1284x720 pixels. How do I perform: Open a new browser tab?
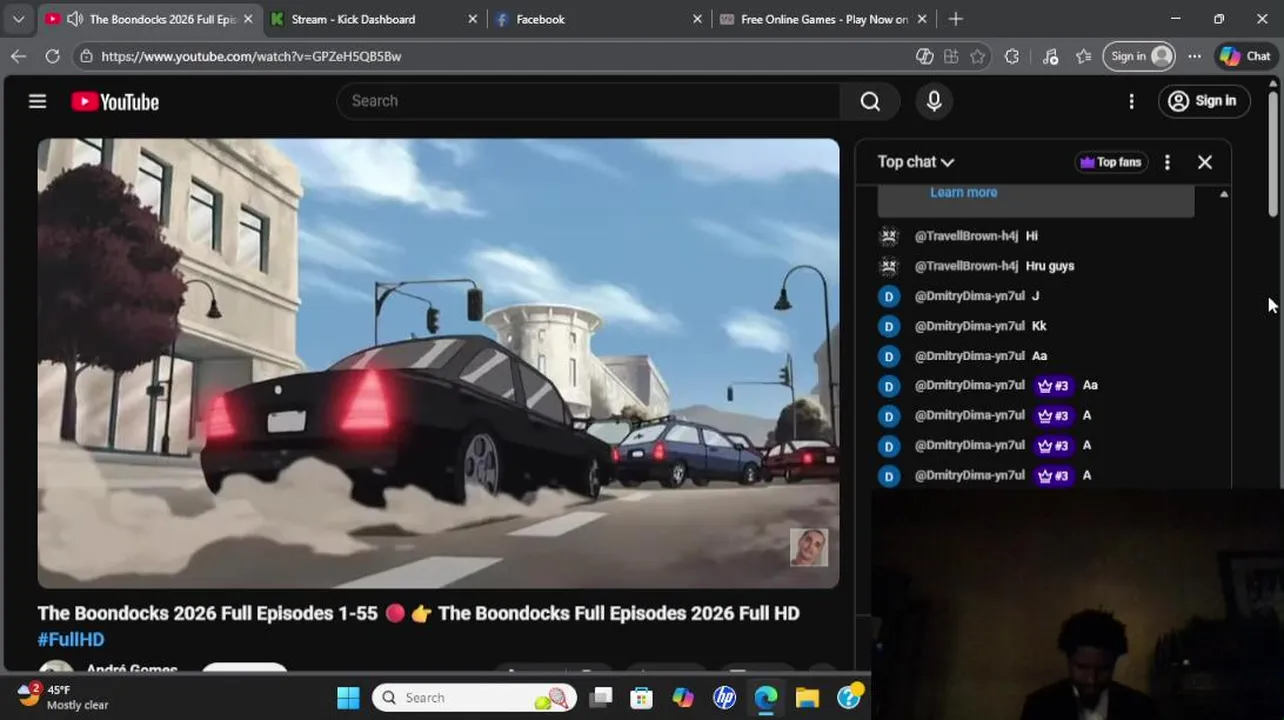click(x=956, y=19)
